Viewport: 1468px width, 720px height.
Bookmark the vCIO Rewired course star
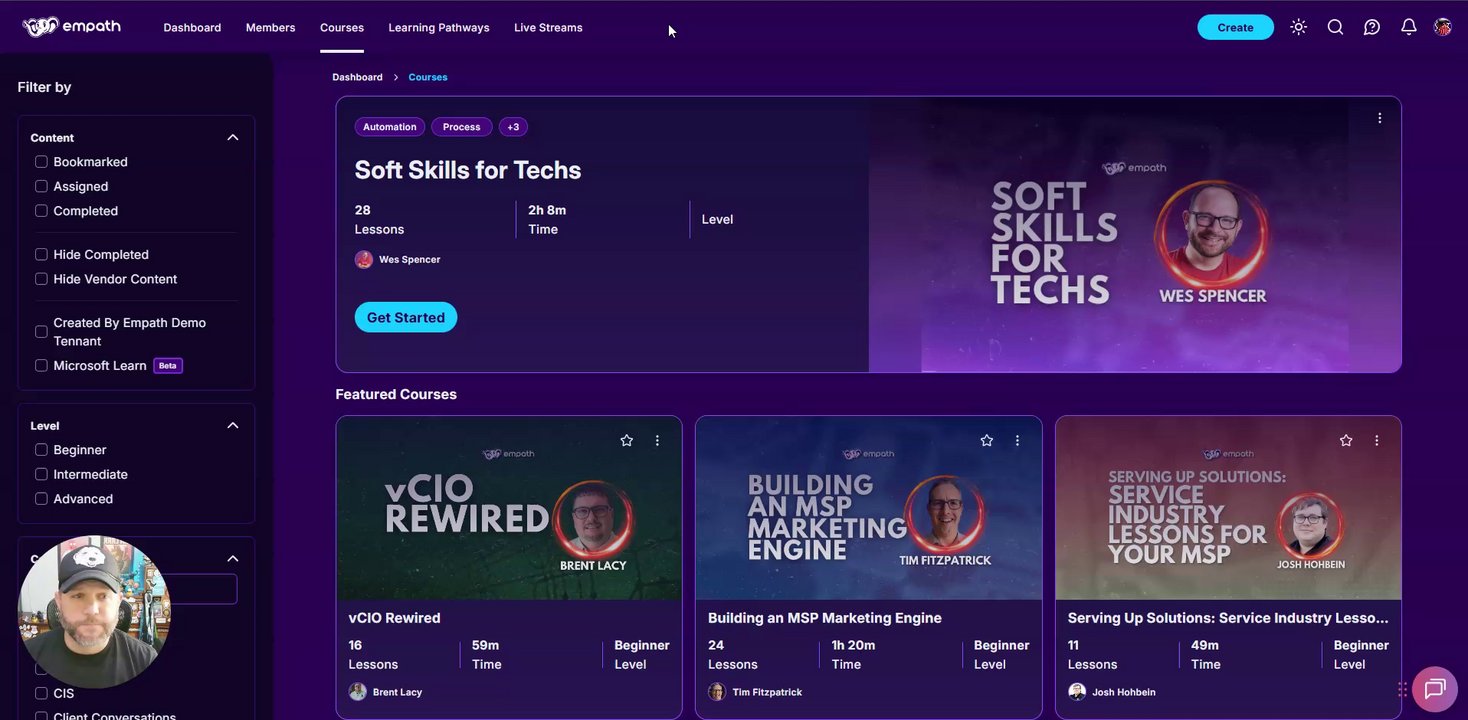click(x=627, y=440)
